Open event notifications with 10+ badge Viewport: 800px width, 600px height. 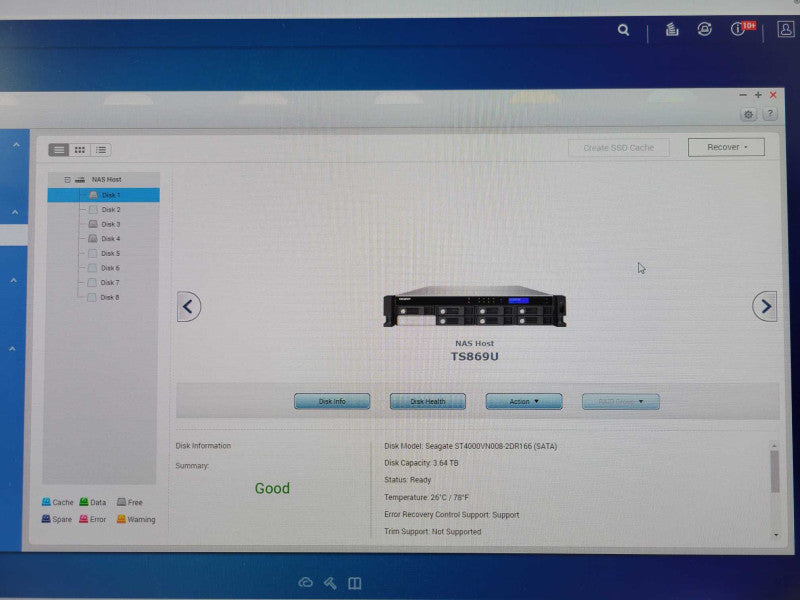click(x=741, y=29)
